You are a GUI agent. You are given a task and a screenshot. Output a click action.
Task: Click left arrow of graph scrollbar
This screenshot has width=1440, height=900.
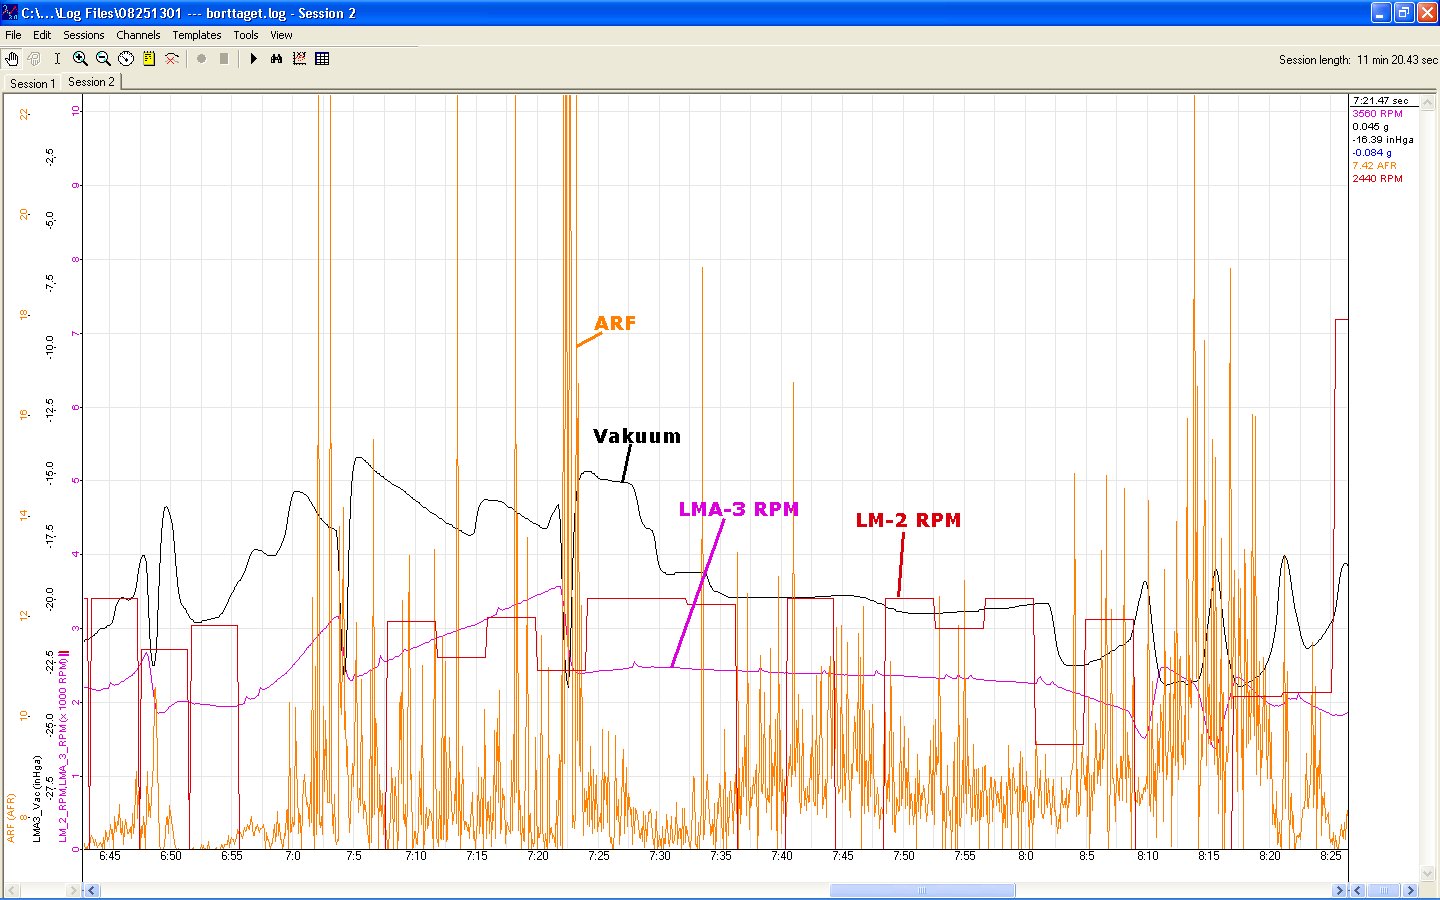coord(91,890)
